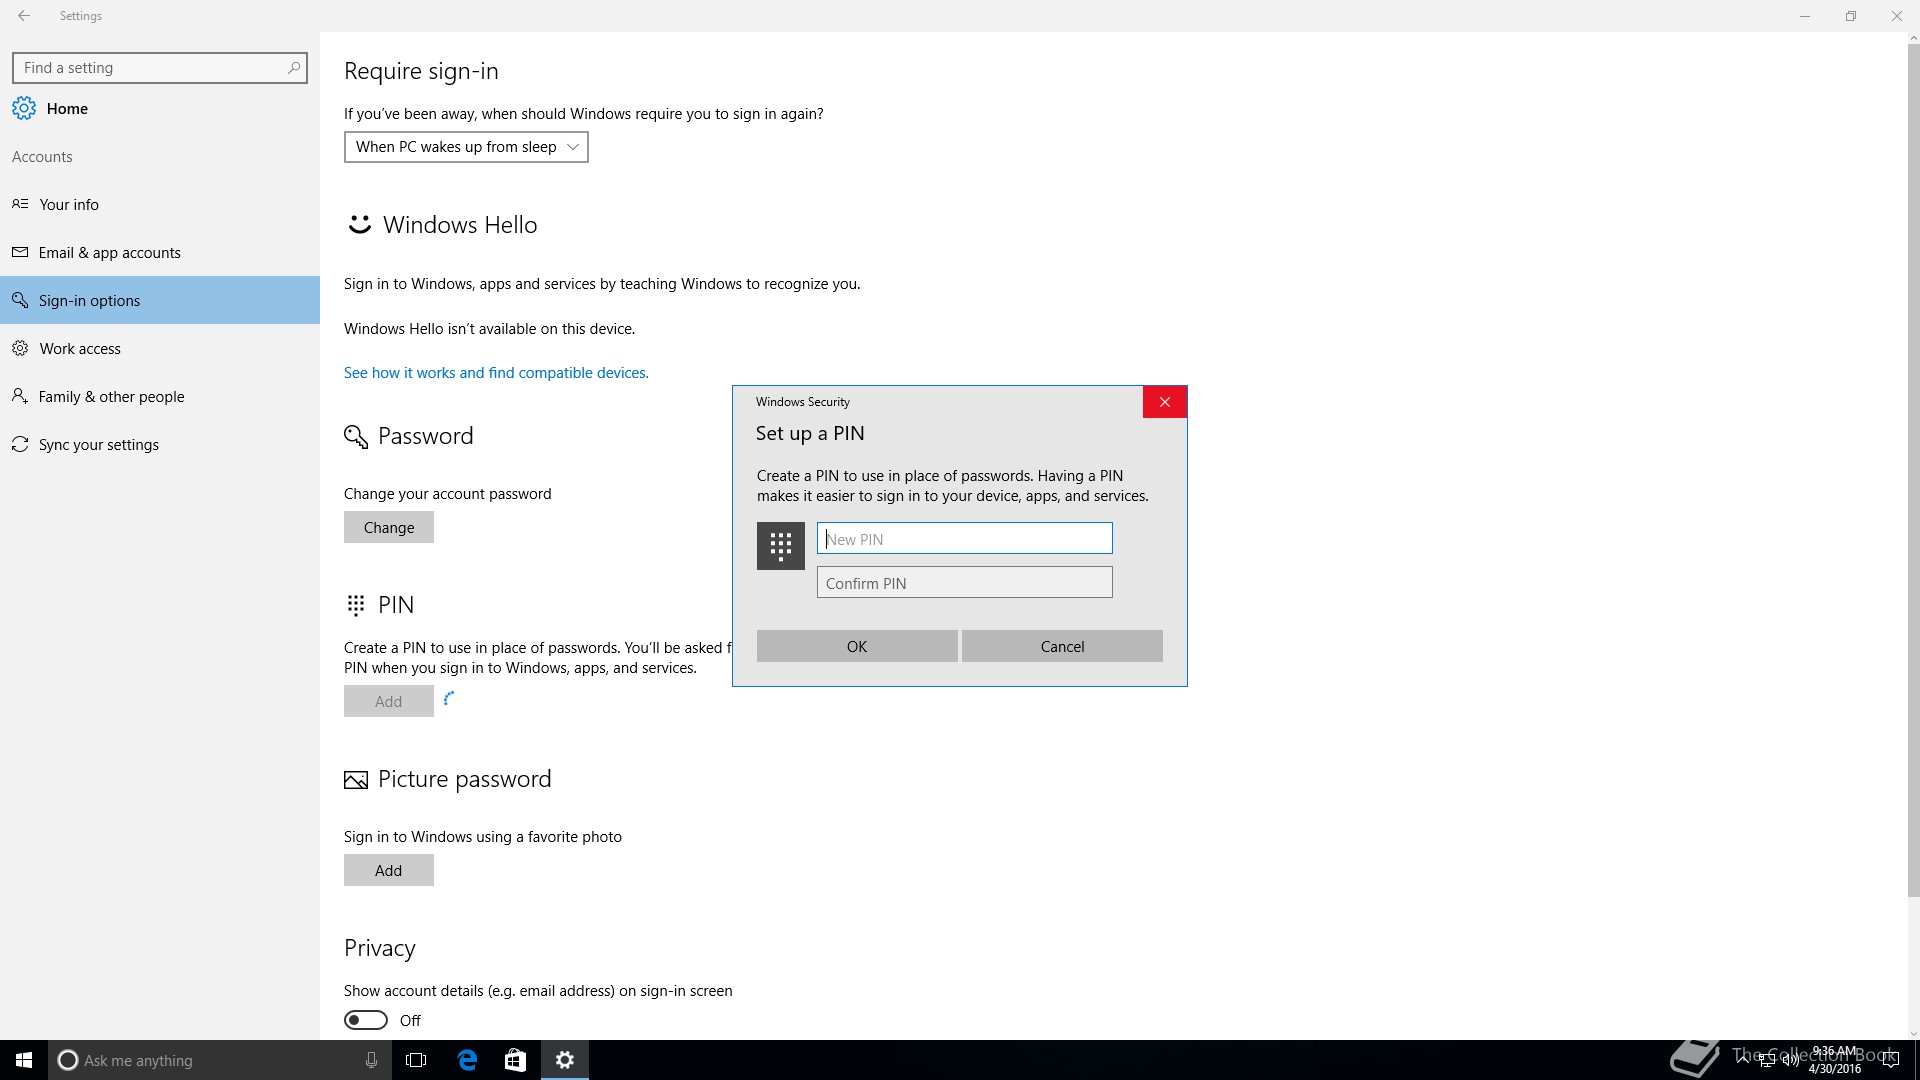The image size is (1920, 1080).
Task: Click the Home label in sidebar
Action: (67, 108)
